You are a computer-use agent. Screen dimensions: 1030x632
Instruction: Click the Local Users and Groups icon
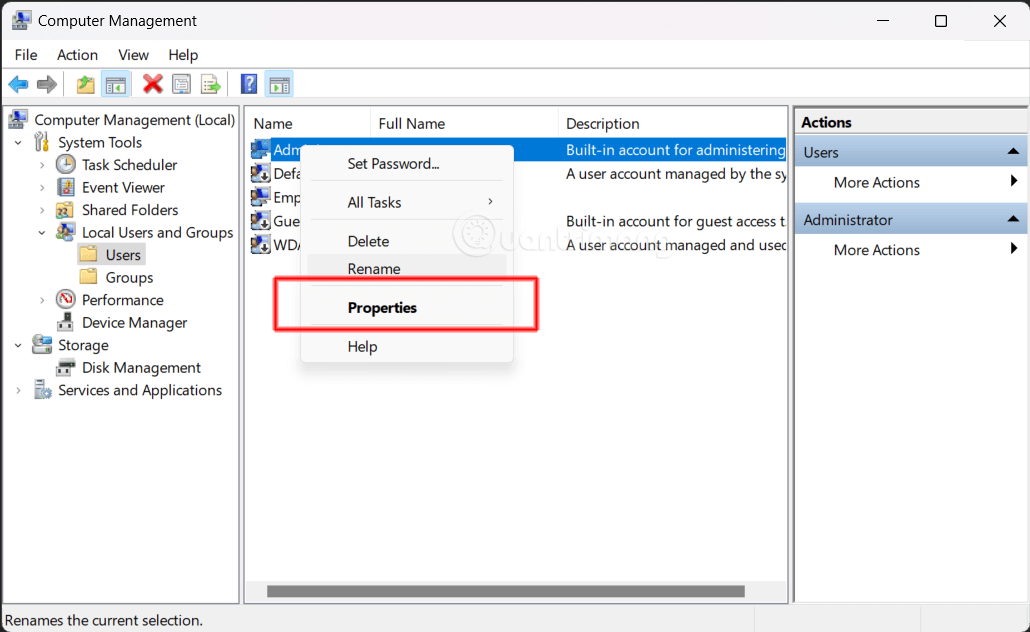pyautogui.click(x=65, y=232)
